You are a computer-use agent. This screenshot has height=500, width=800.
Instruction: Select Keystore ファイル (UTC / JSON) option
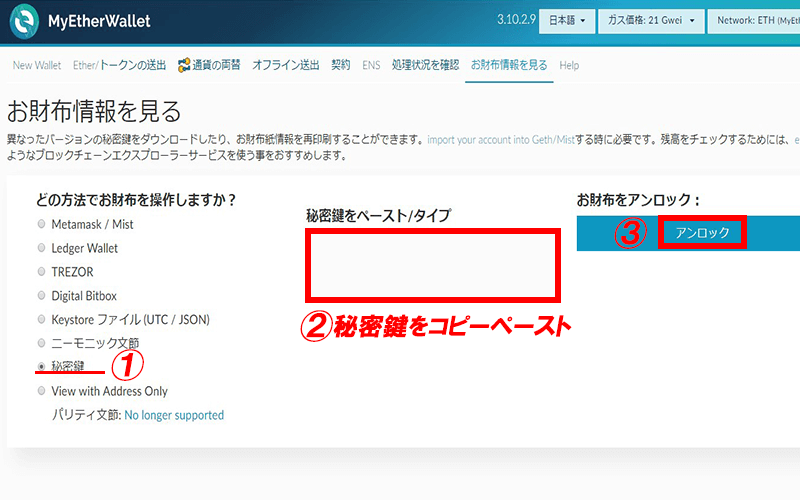click(x=41, y=319)
